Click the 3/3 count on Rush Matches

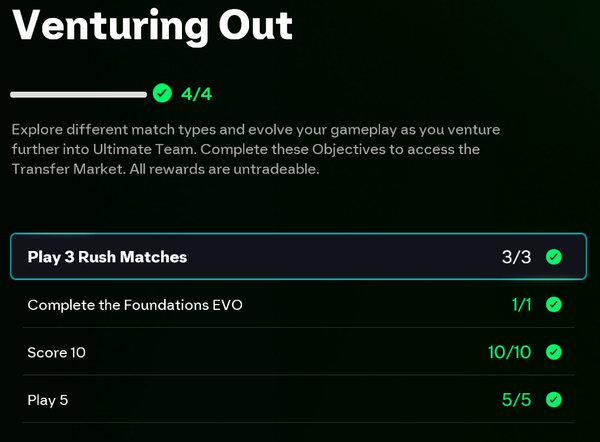[517, 257]
